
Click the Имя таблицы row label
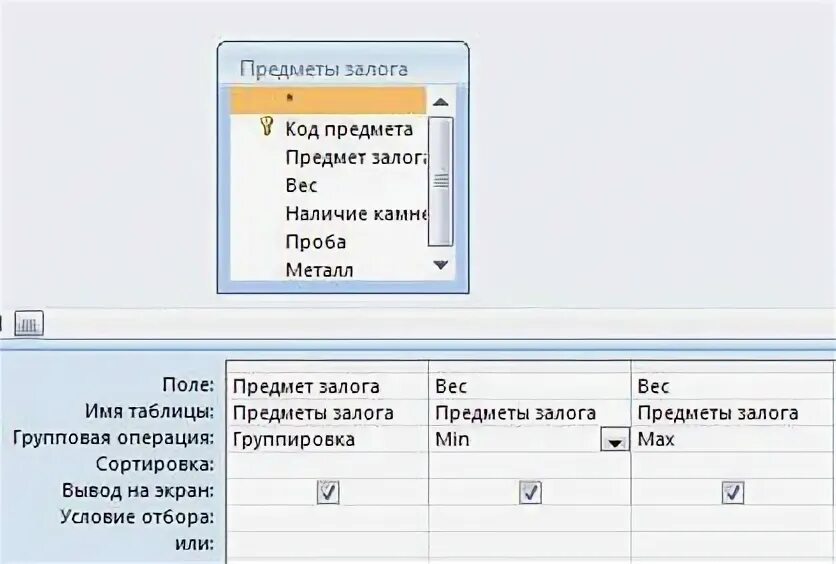pos(149,411)
